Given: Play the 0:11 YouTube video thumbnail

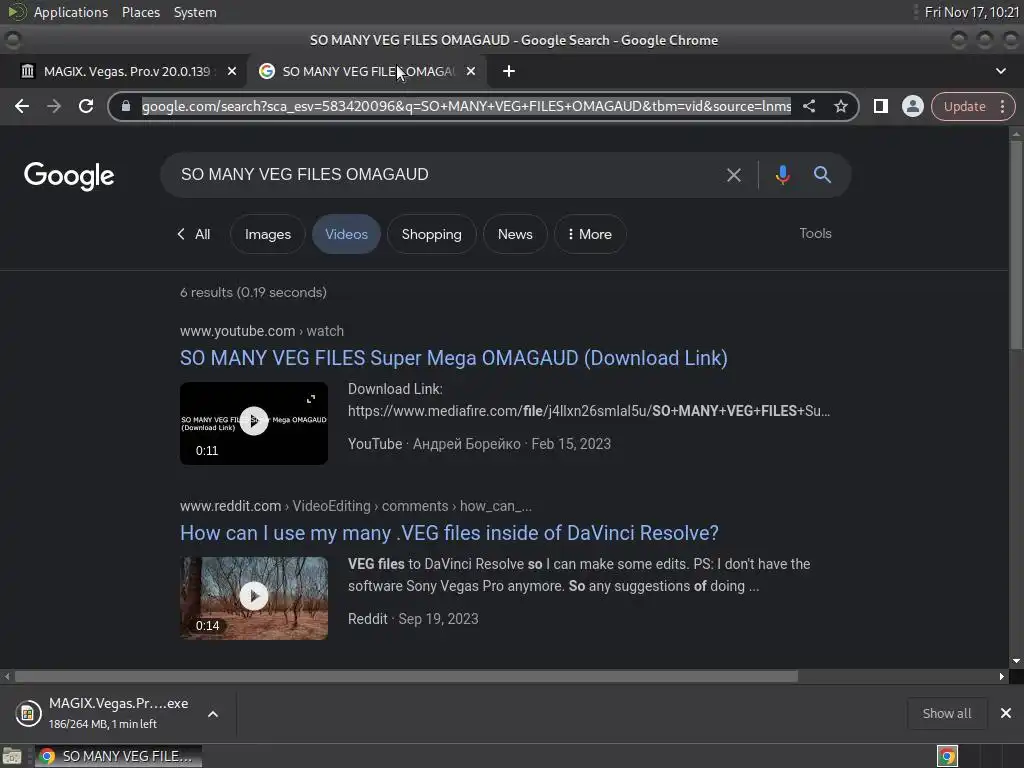Looking at the screenshot, I should 254,423.
